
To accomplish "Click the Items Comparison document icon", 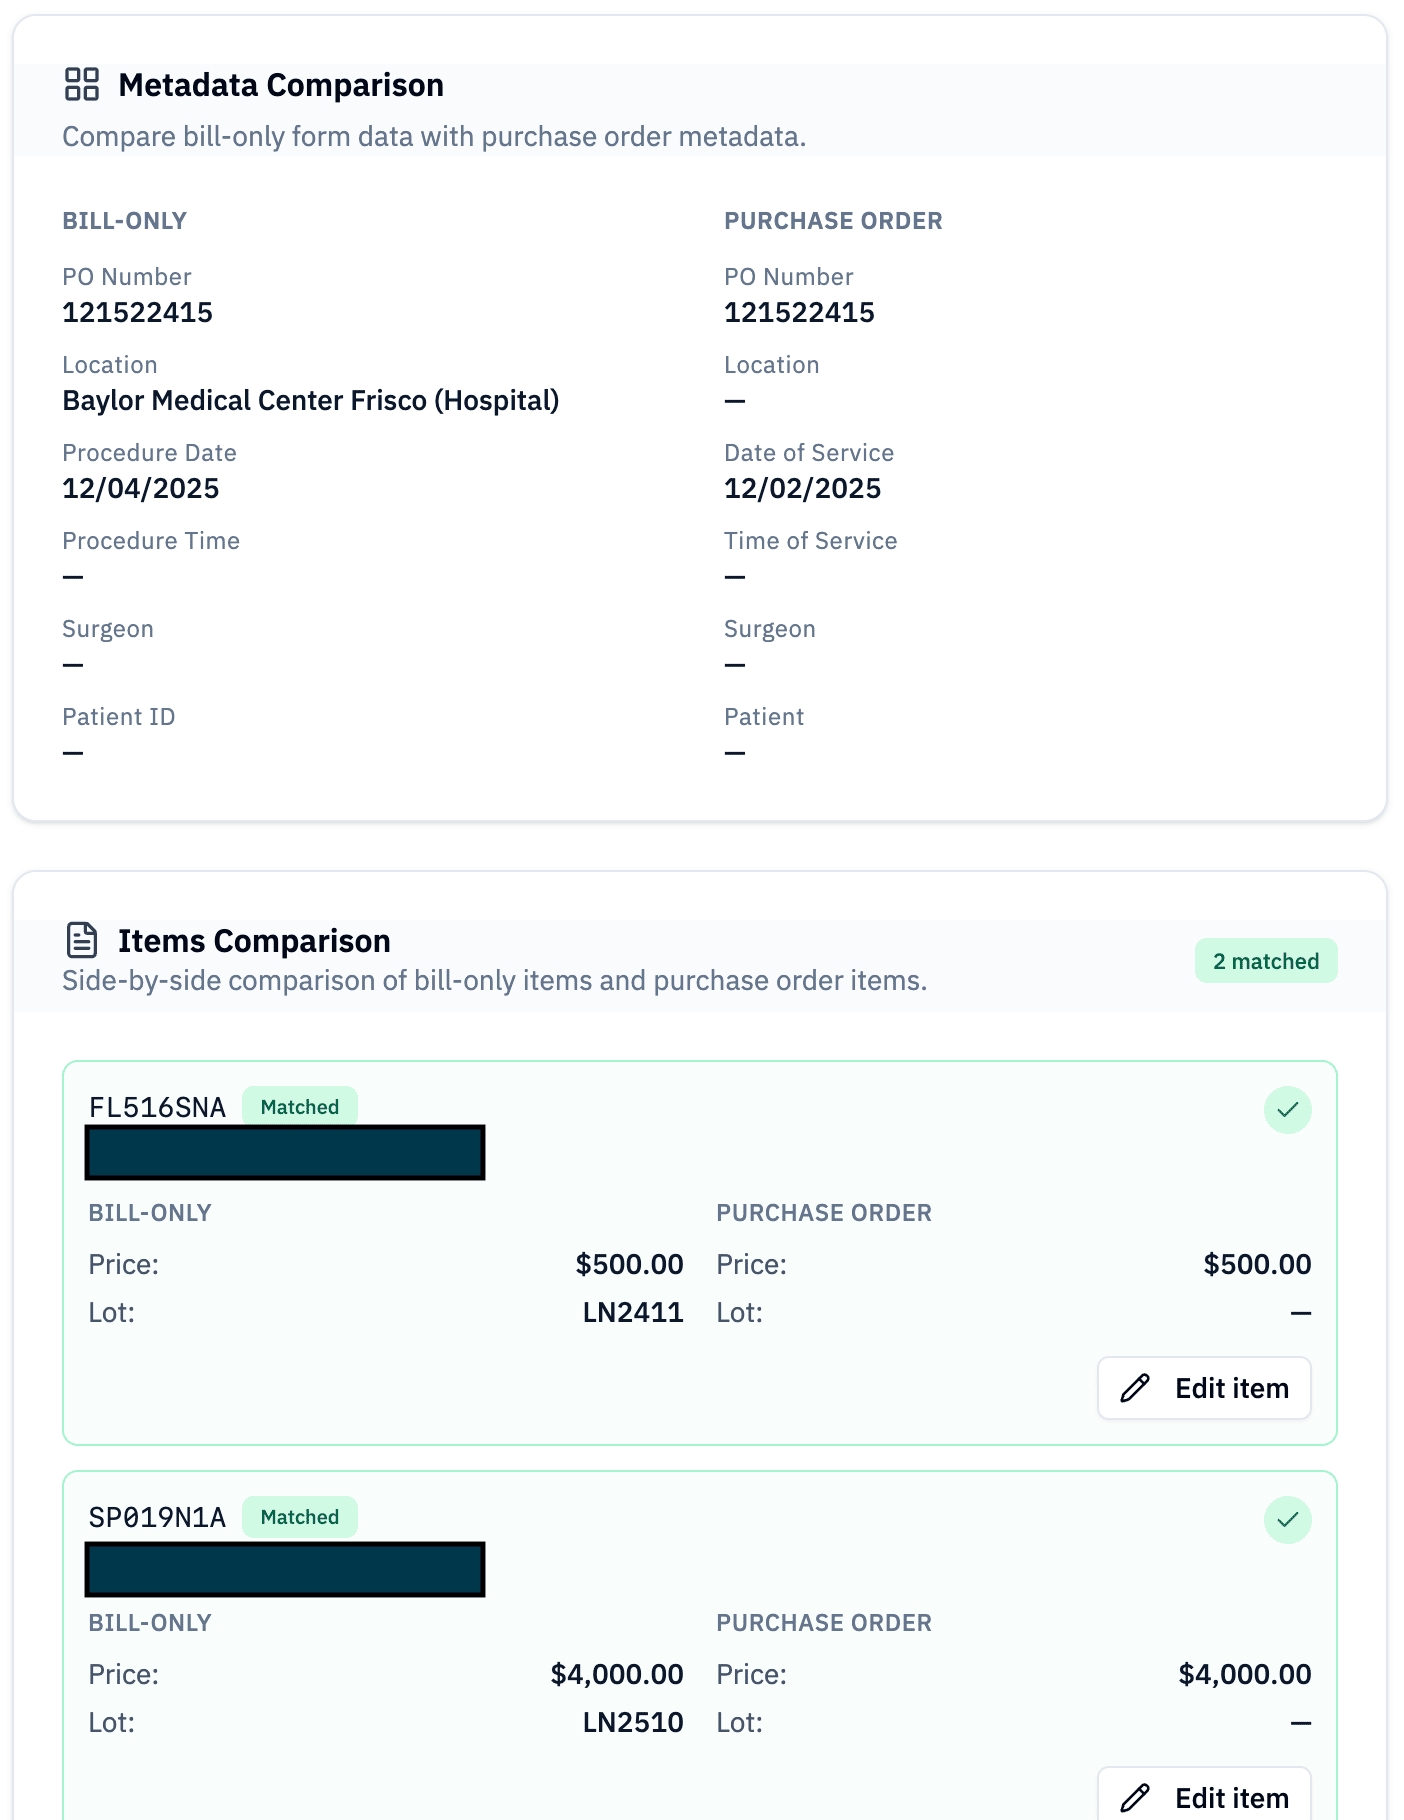I will point(82,941).
